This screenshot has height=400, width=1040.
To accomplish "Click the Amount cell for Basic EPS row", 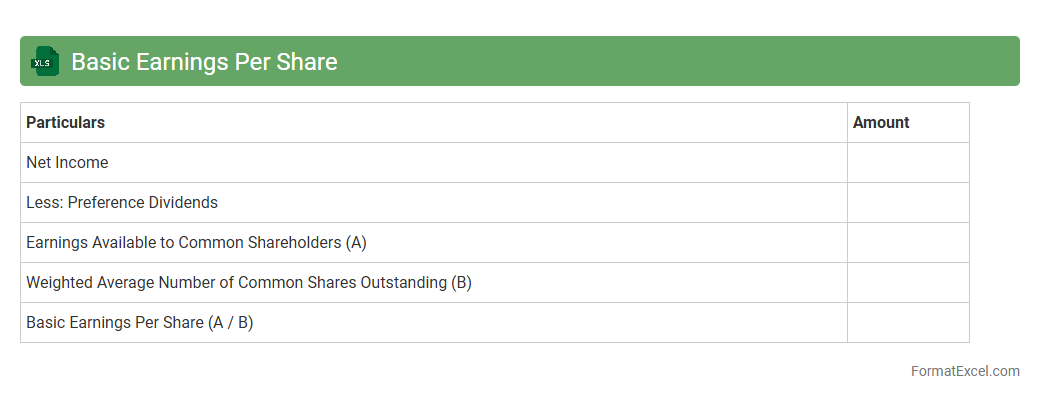I will click(908, 323).
